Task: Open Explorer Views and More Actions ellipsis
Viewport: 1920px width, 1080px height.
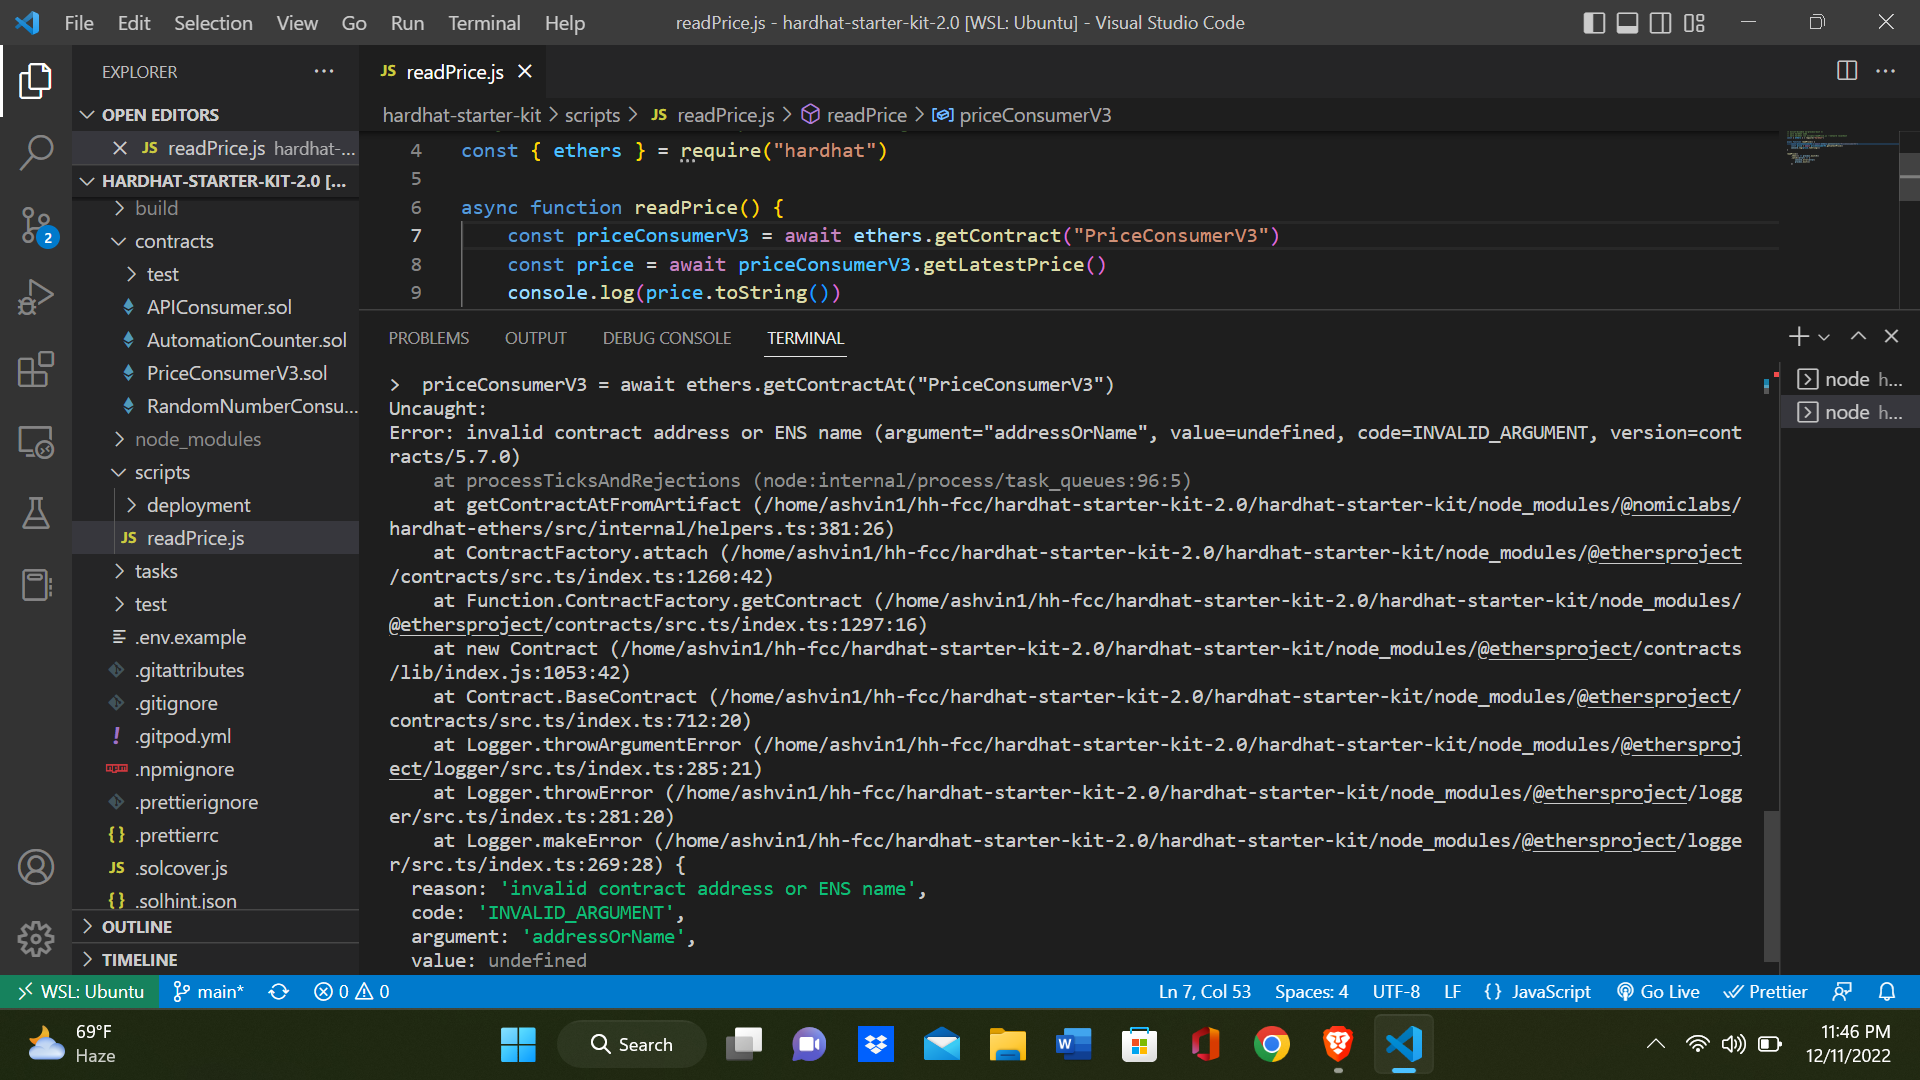Action: (324, 71)
